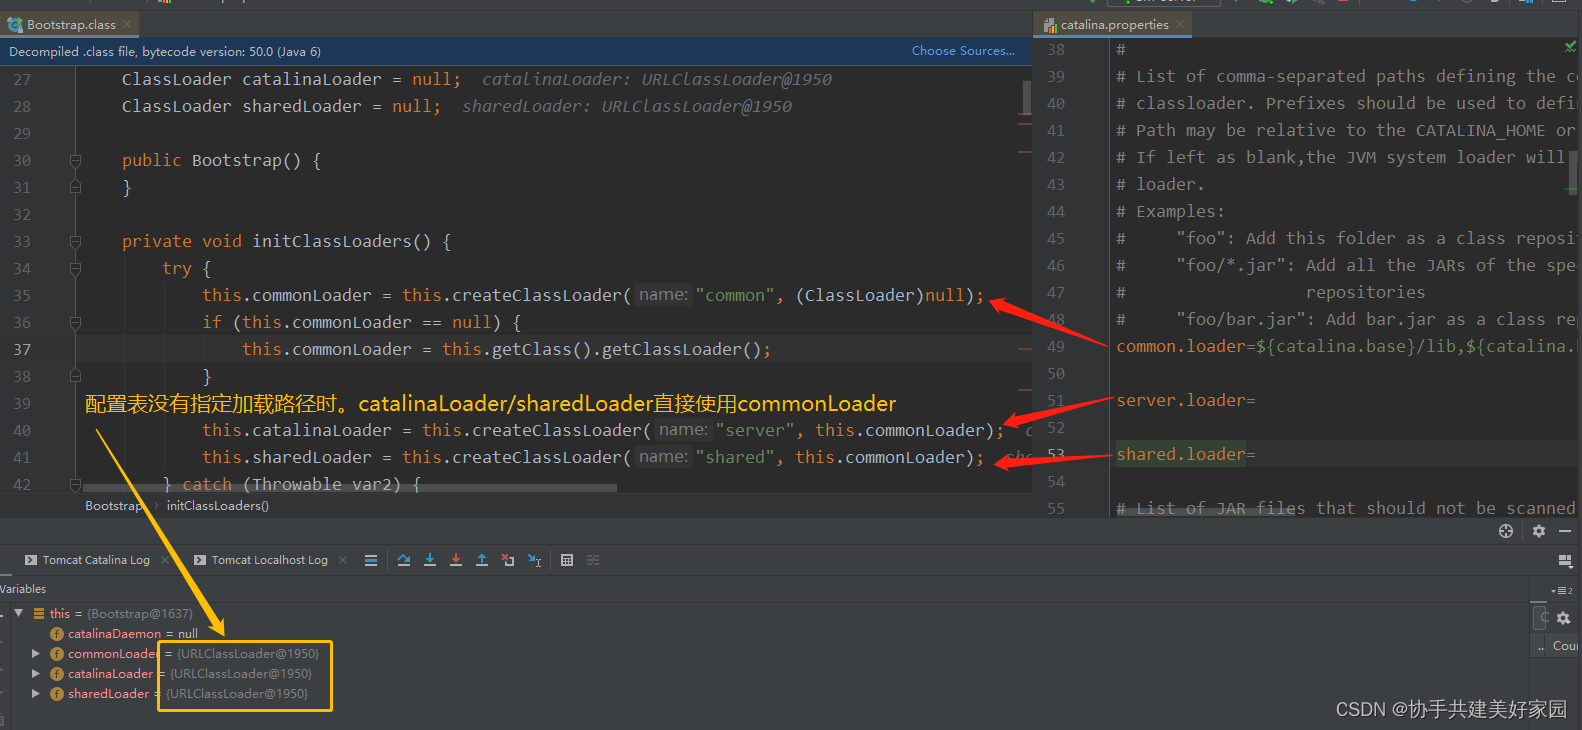Click the initClassLoaders() breadcrumb

coord(218,506)
